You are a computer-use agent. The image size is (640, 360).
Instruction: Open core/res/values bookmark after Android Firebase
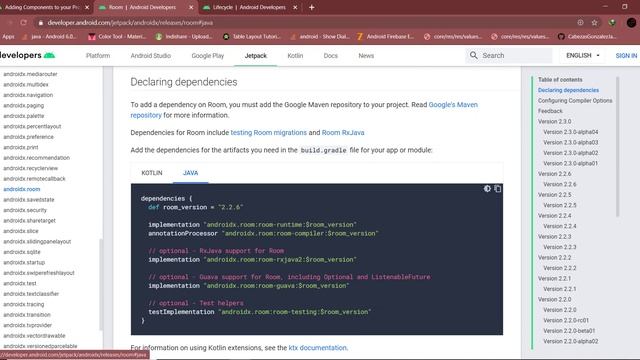coord(452,37)
